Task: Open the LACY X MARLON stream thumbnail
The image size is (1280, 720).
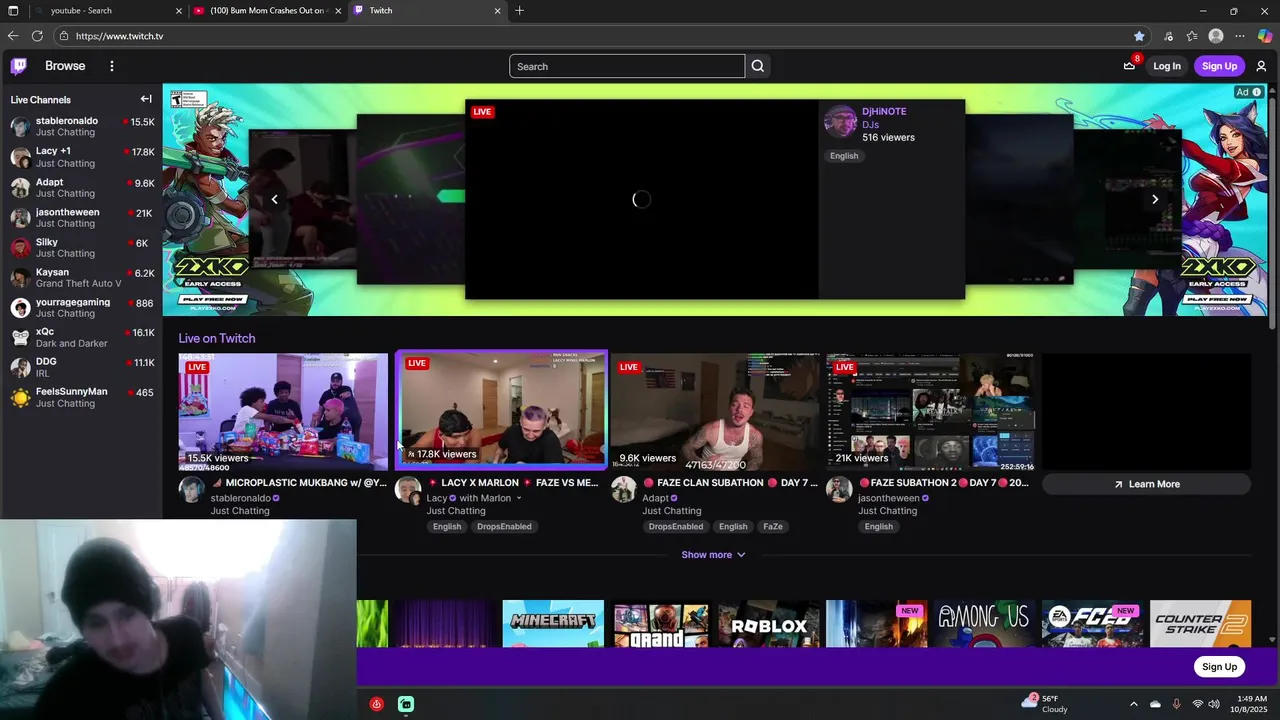Action: (x=501, y=409)
